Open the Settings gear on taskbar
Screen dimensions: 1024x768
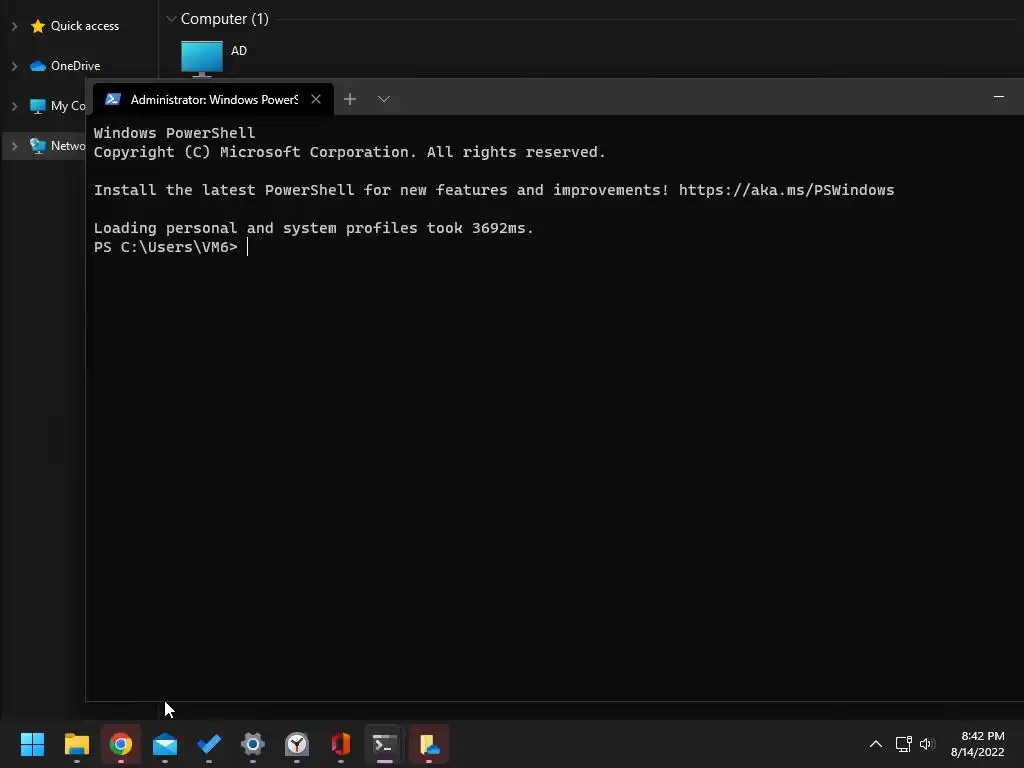tap(253, 744)
